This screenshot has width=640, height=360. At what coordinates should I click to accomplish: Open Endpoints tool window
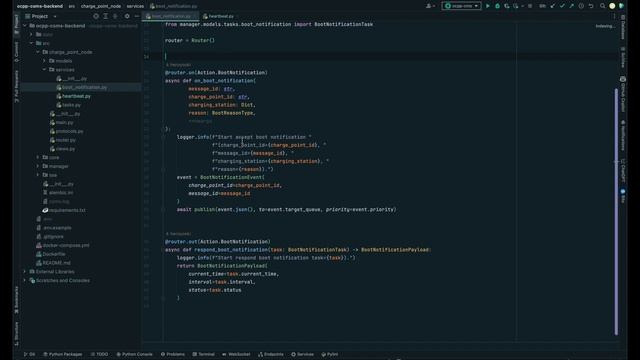pos(271,354)
